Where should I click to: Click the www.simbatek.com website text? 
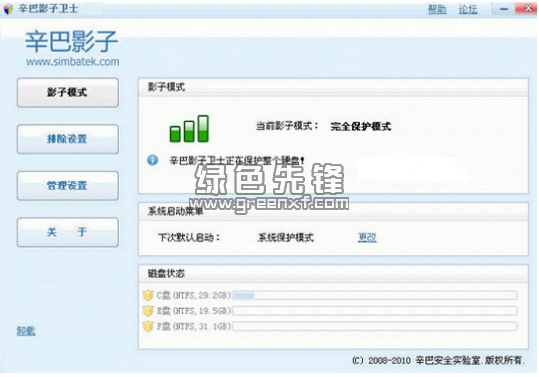tap(73, 62)
